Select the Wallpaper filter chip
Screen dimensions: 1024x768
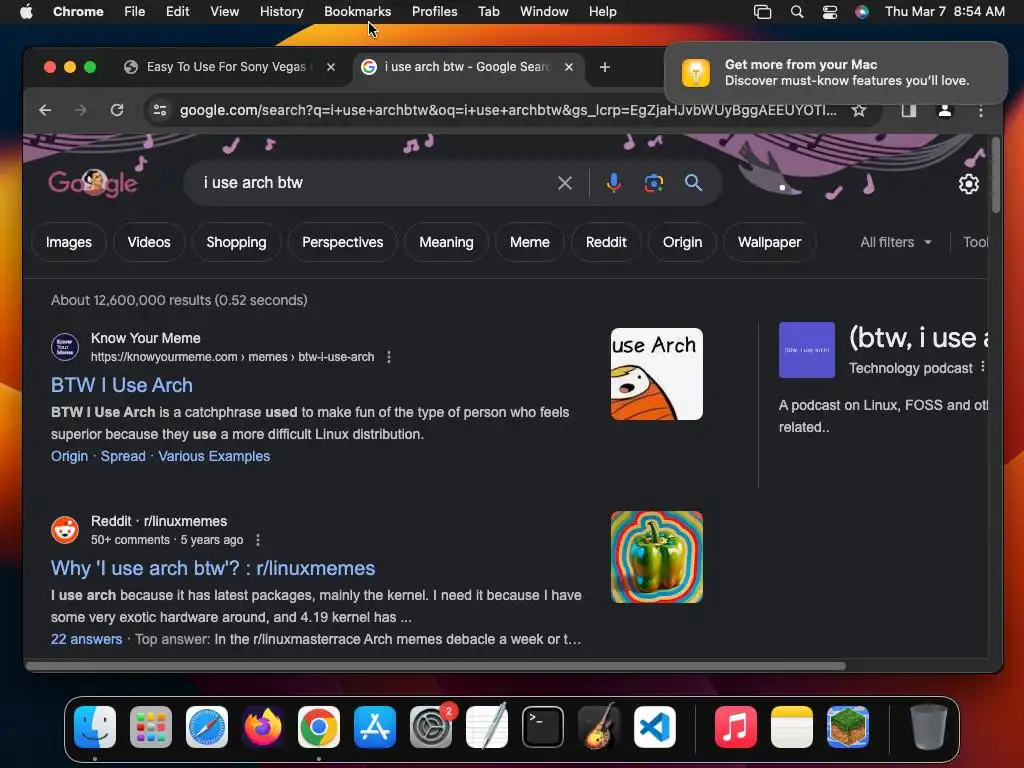coord(769,242)
